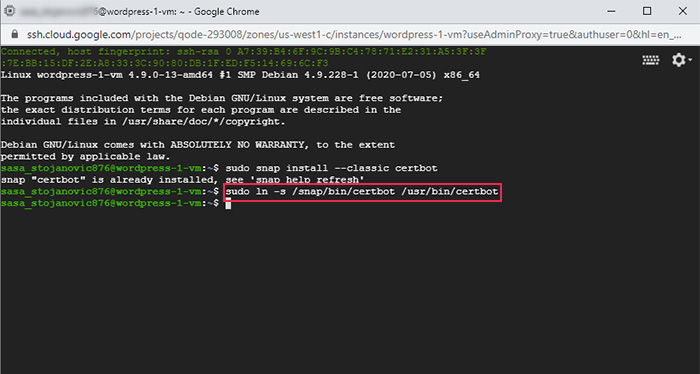Click 'snap "certbot" is already installed' message

tap(183, 180)
